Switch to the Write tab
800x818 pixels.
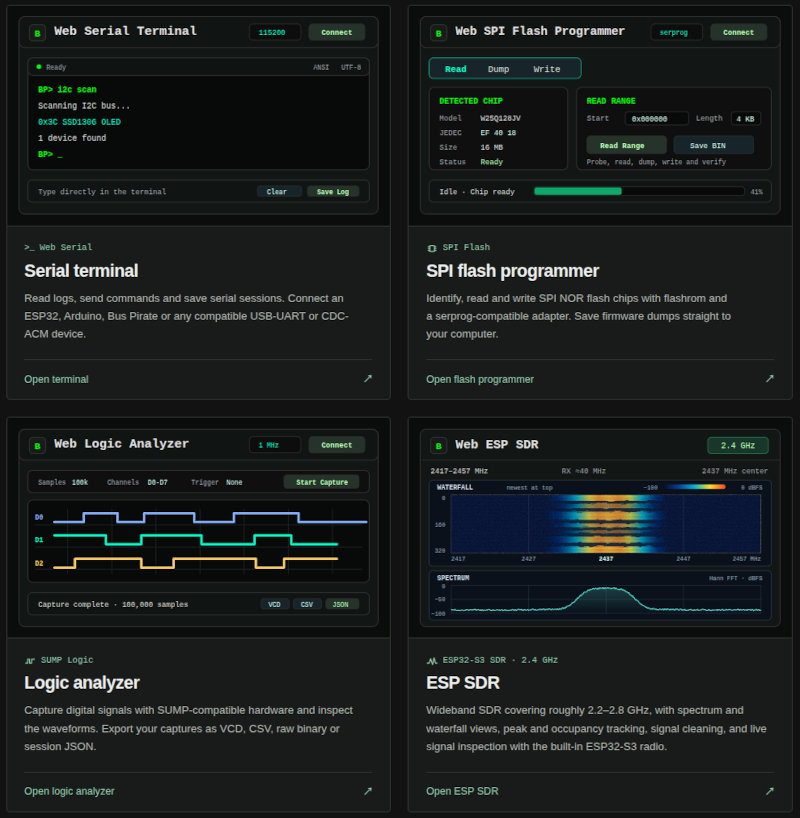click(x=546, y=69)
